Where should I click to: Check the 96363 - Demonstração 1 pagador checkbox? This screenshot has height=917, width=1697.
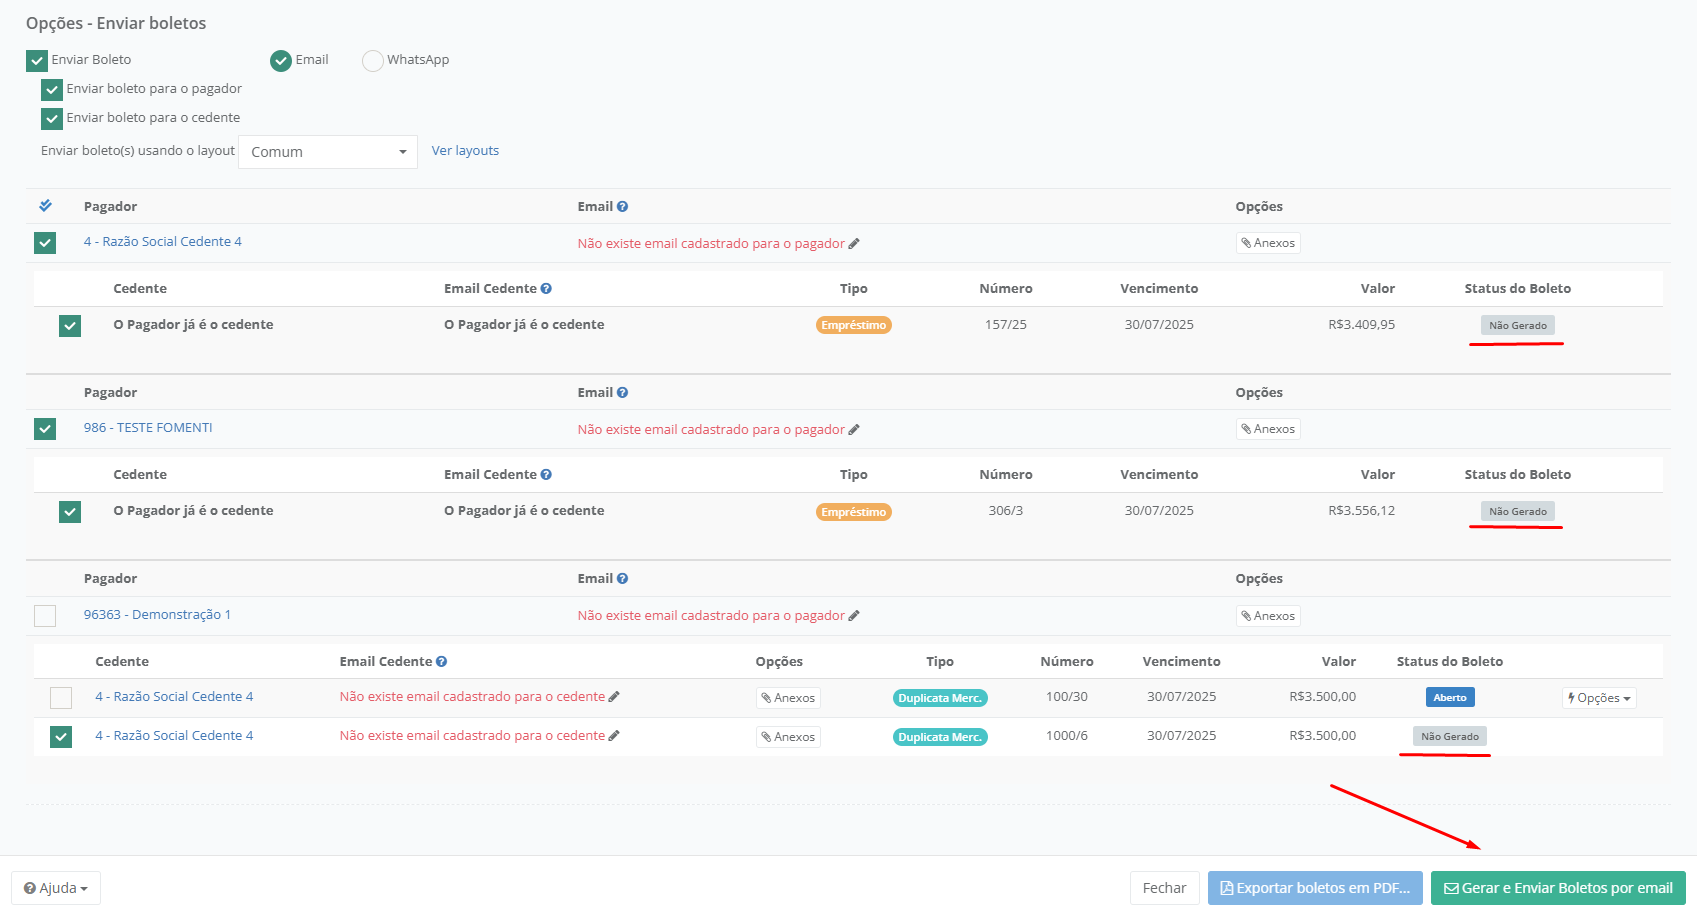point(45,616)
